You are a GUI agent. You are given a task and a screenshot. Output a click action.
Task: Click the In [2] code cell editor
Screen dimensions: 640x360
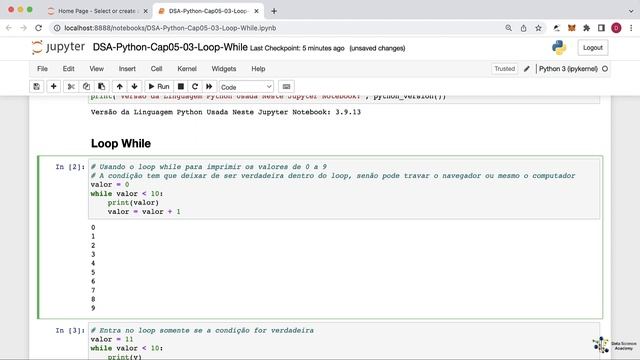[344, 189]
